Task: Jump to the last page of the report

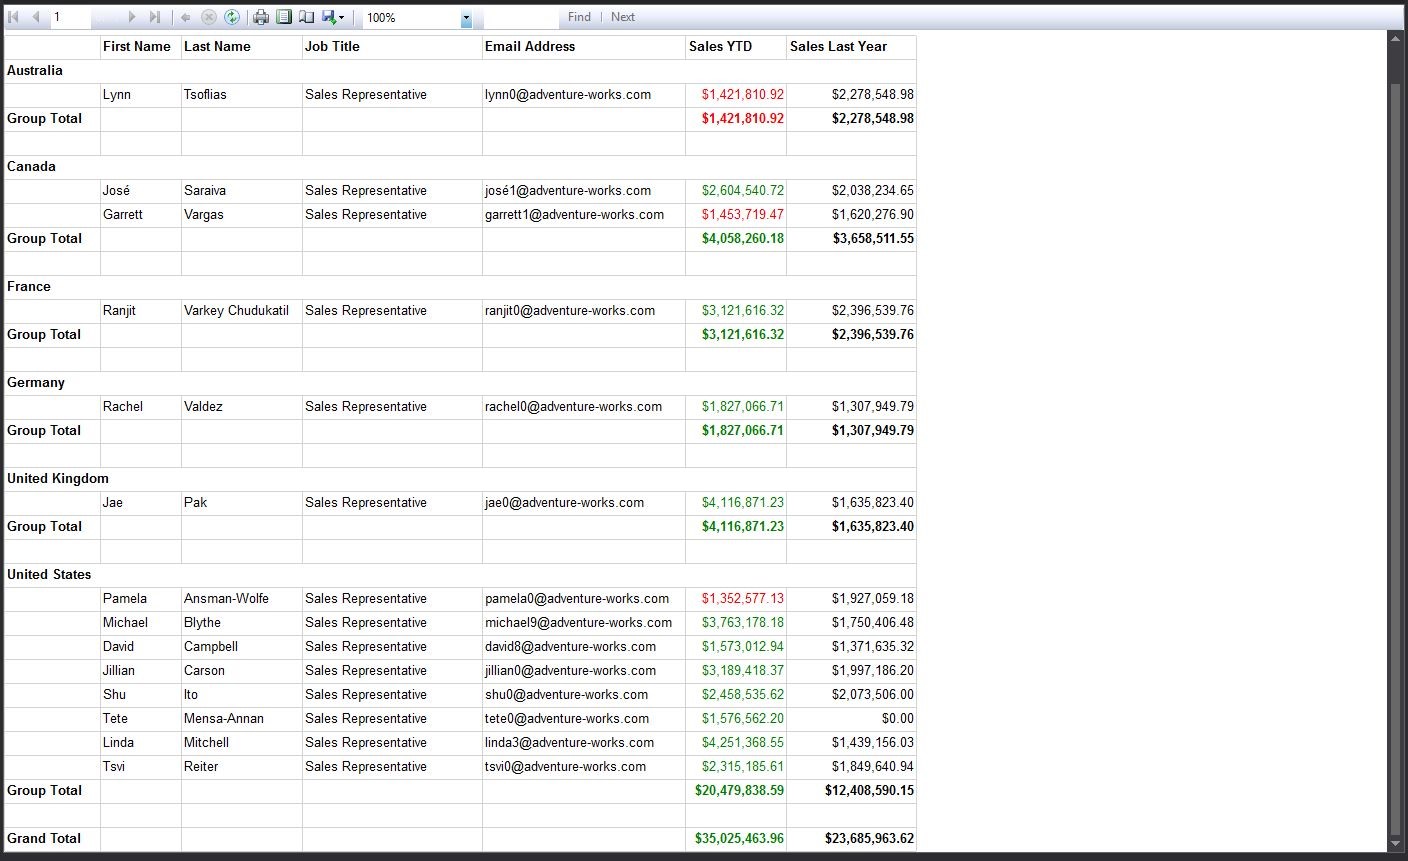Action: (154, 17)
